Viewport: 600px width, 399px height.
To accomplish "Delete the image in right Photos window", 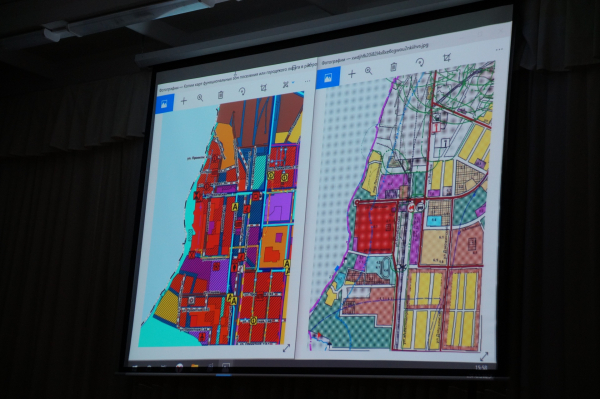I will click(x=393, y=67).
